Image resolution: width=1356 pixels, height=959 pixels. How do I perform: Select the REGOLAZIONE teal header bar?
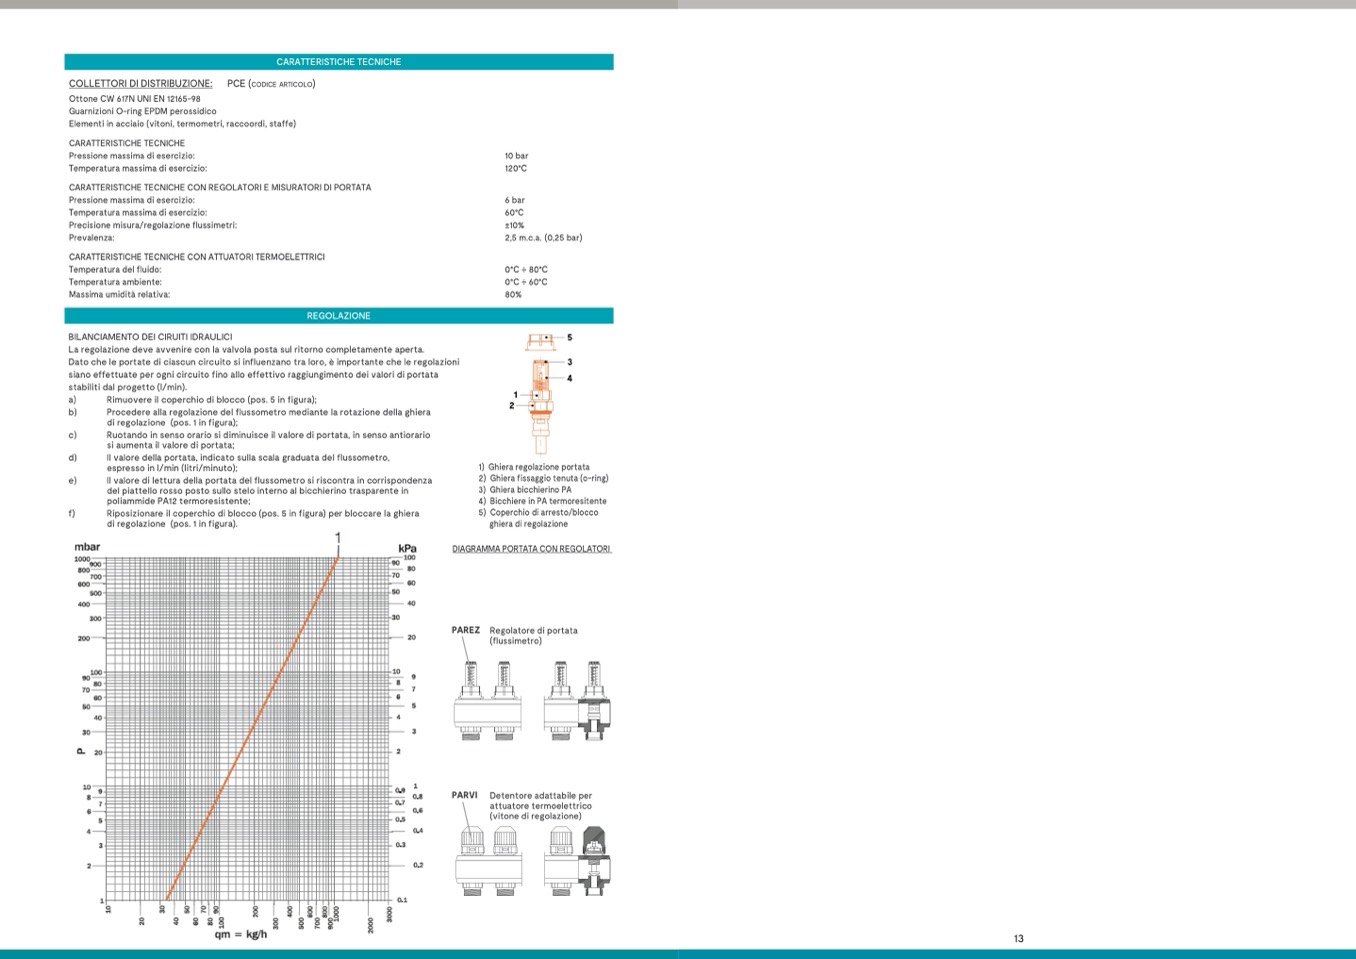[x=338, y=316]
